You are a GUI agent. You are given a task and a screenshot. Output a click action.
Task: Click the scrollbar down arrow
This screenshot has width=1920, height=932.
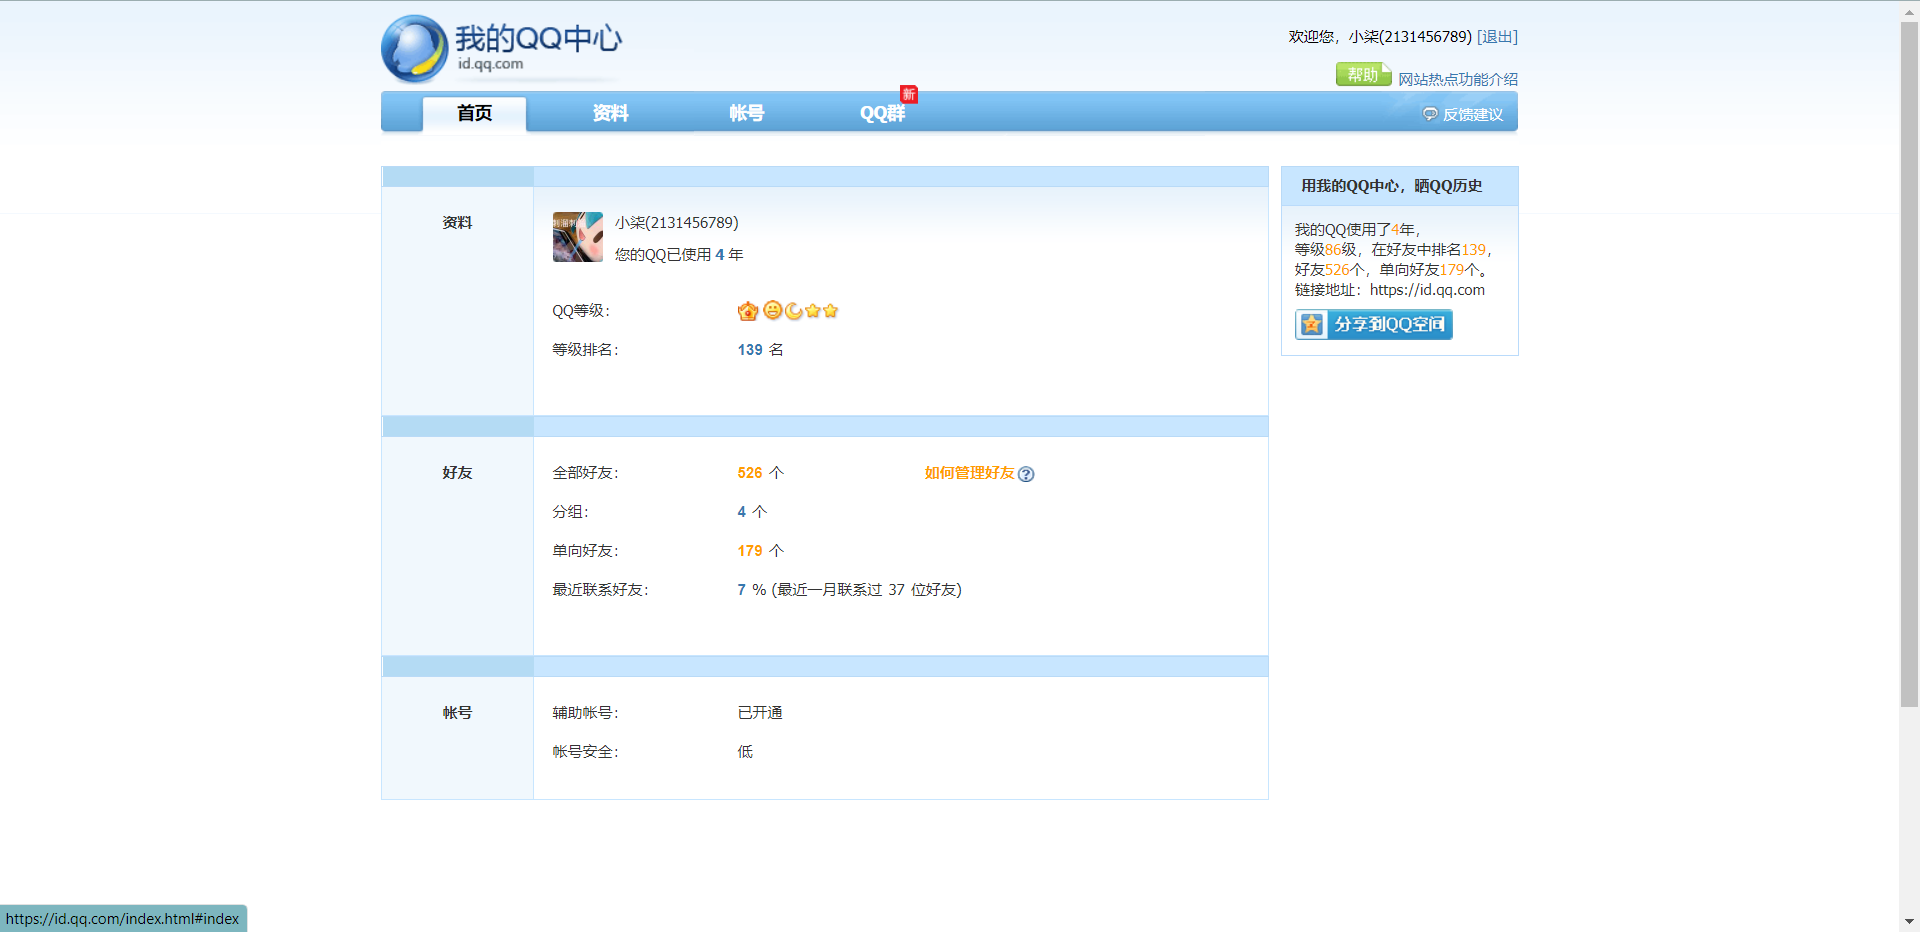coord(1909,921)
